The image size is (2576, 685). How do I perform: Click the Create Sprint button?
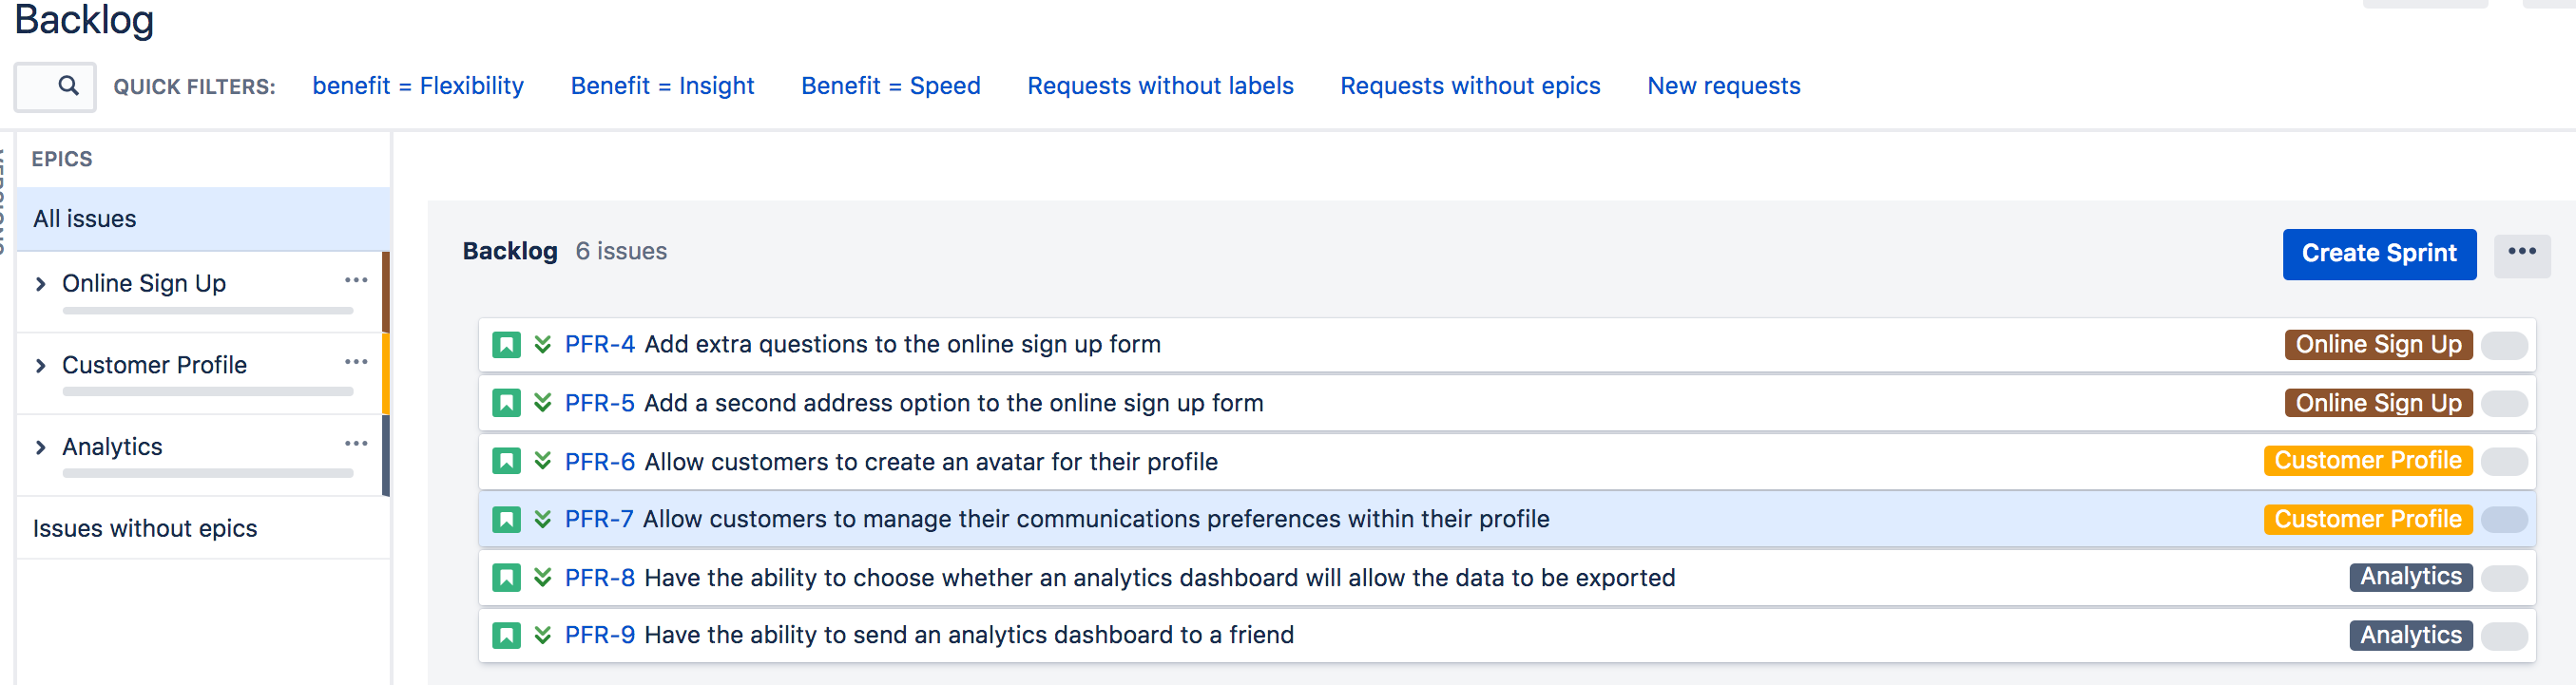coord(2379,254)
